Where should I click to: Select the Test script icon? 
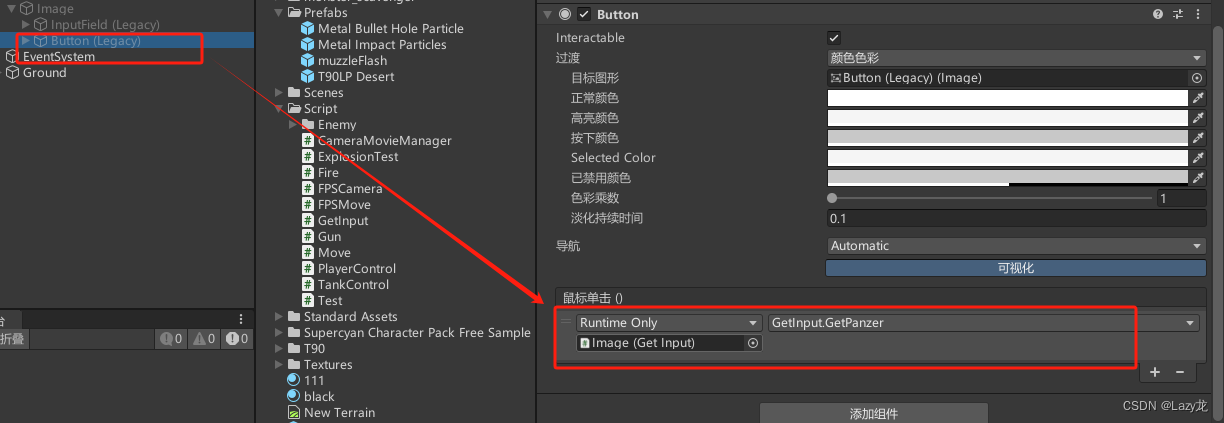coord(308,301)
